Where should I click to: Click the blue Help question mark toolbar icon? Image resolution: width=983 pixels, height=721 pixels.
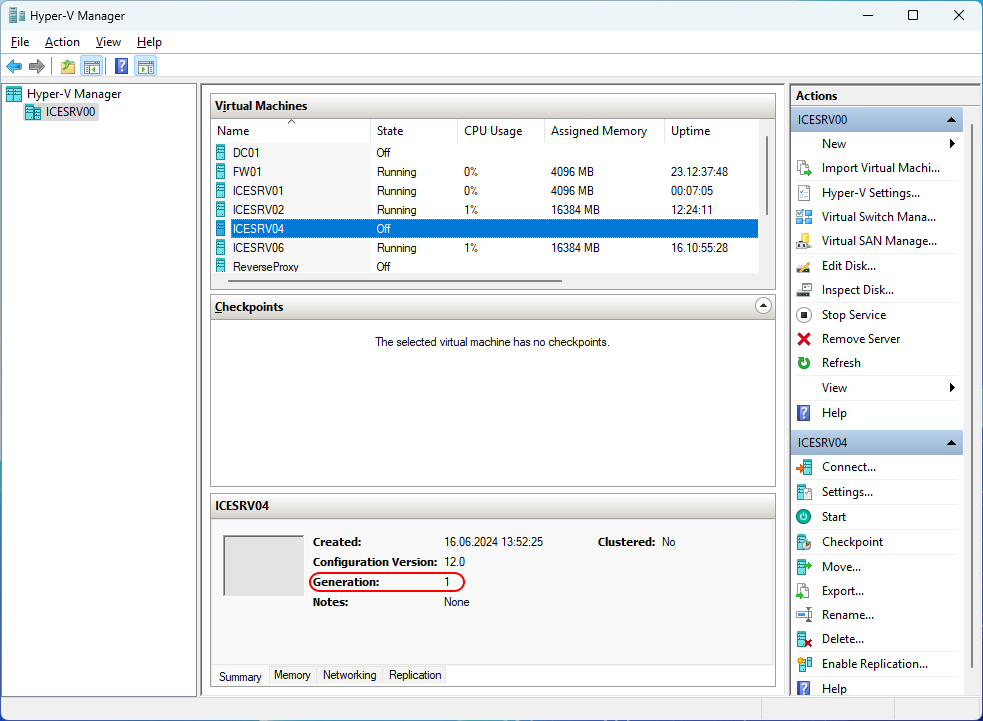(x=122, y=66)
